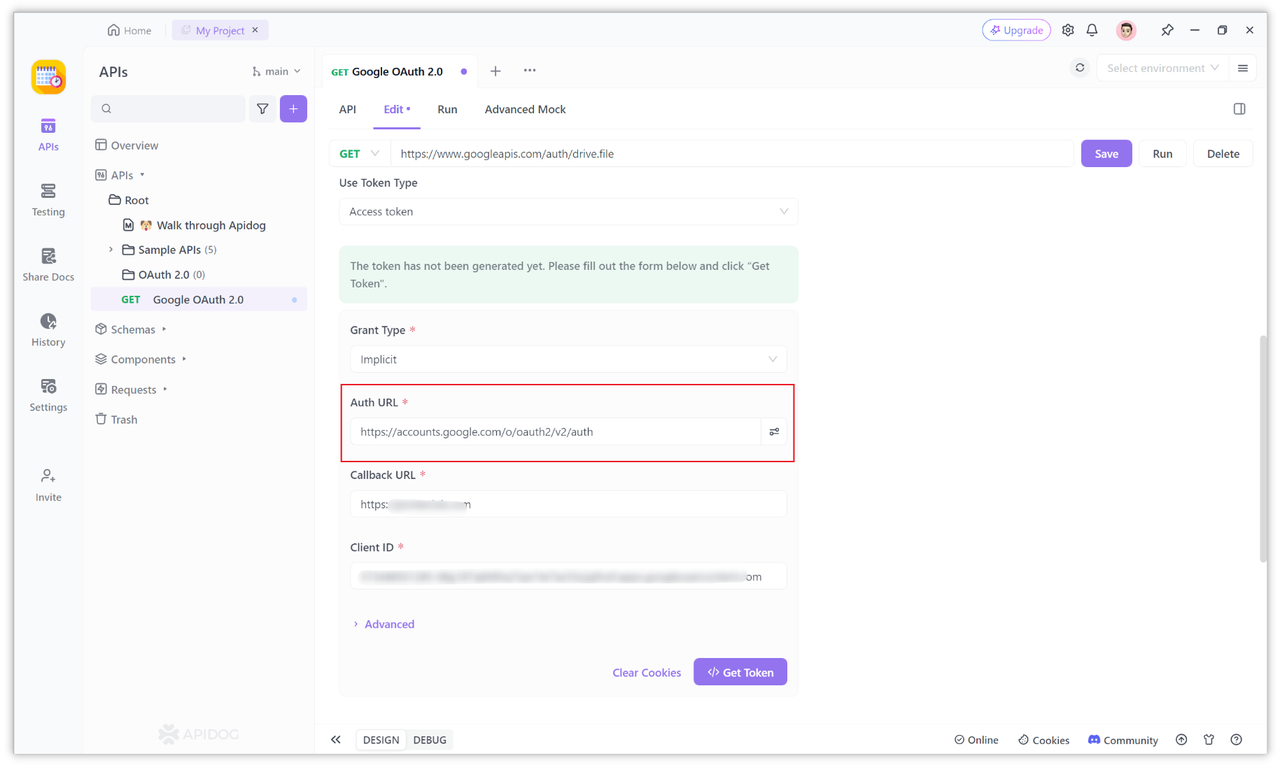Click the Run button next to Save
Image resolution: width=1280 pixels, height=765 pixels.
pos(1162,154)
